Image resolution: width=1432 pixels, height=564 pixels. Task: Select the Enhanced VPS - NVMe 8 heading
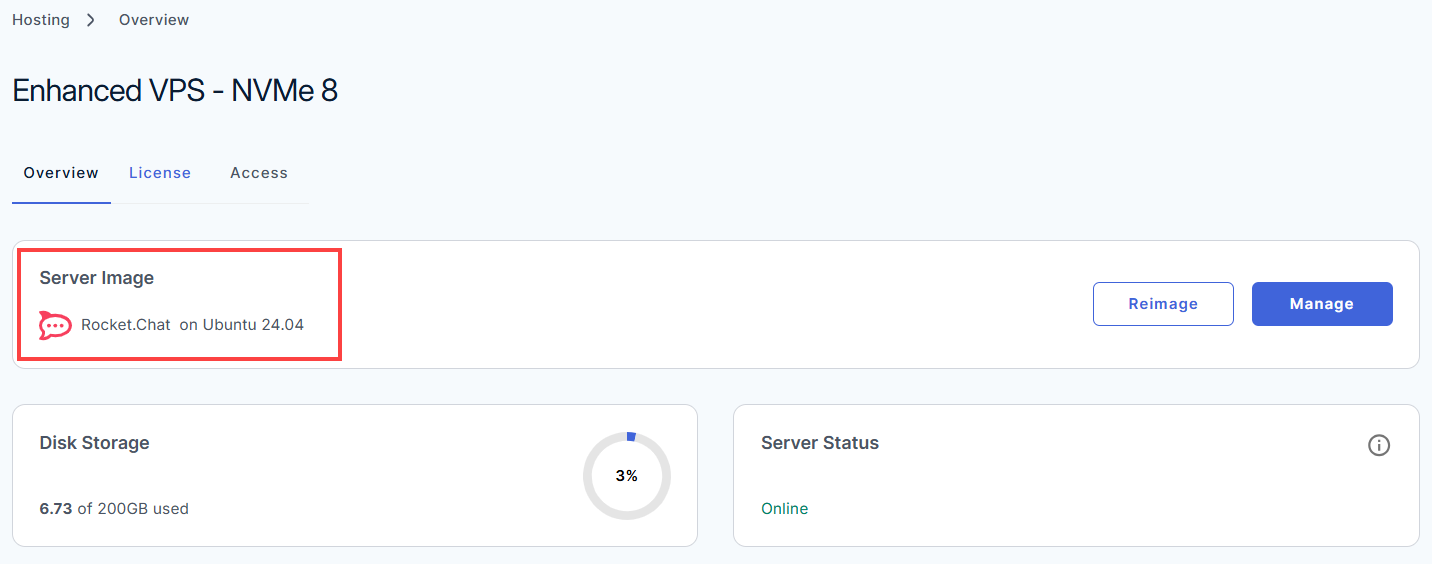point(175,91)
